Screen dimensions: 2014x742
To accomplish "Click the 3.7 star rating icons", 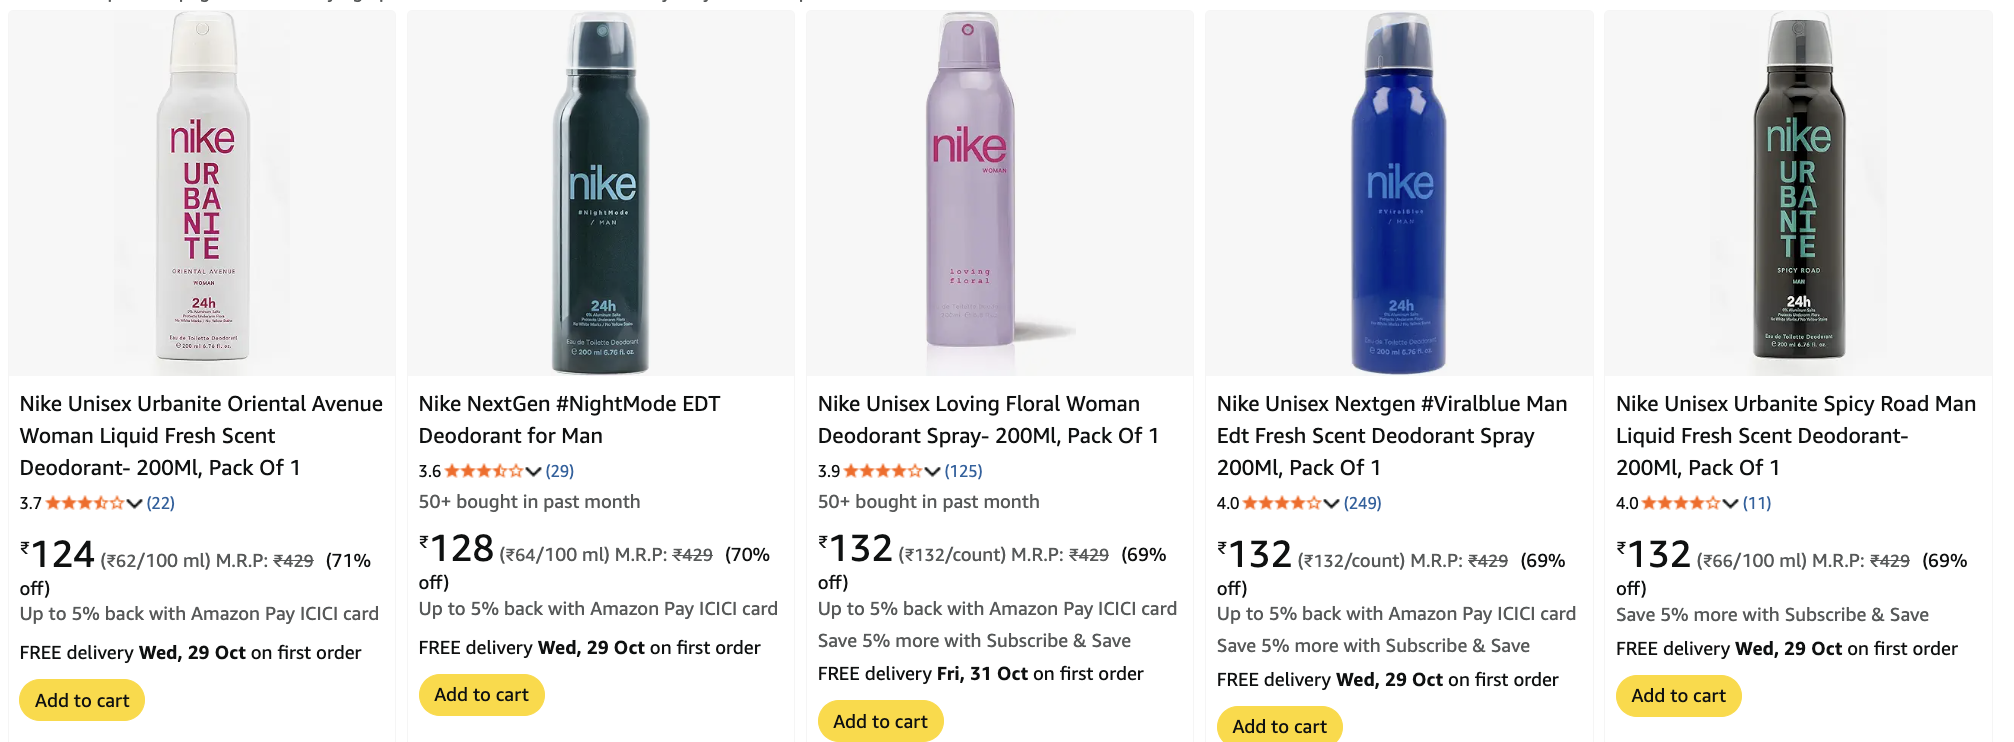I will pos(85,503).
